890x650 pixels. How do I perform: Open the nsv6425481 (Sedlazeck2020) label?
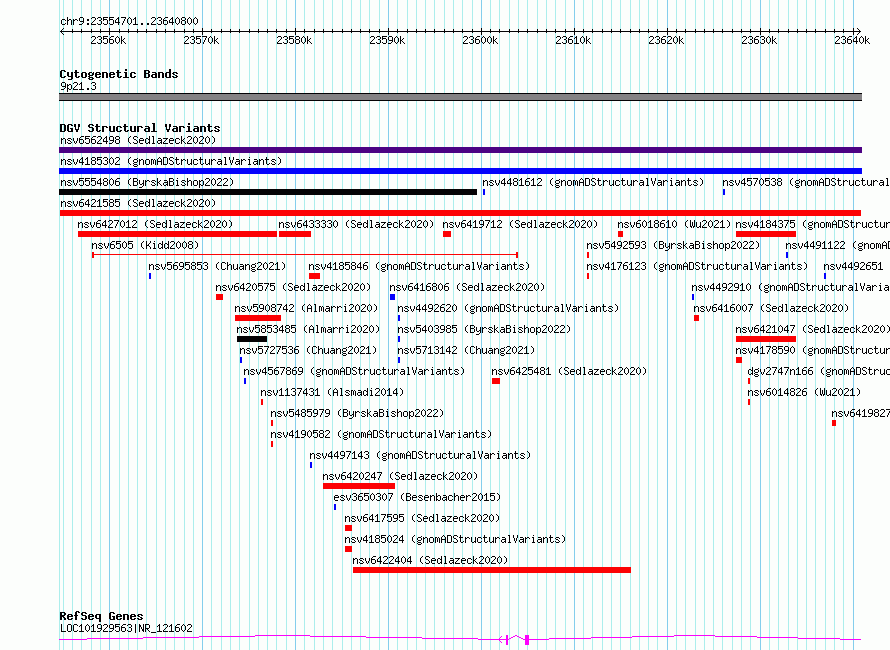tap(569, 371)
